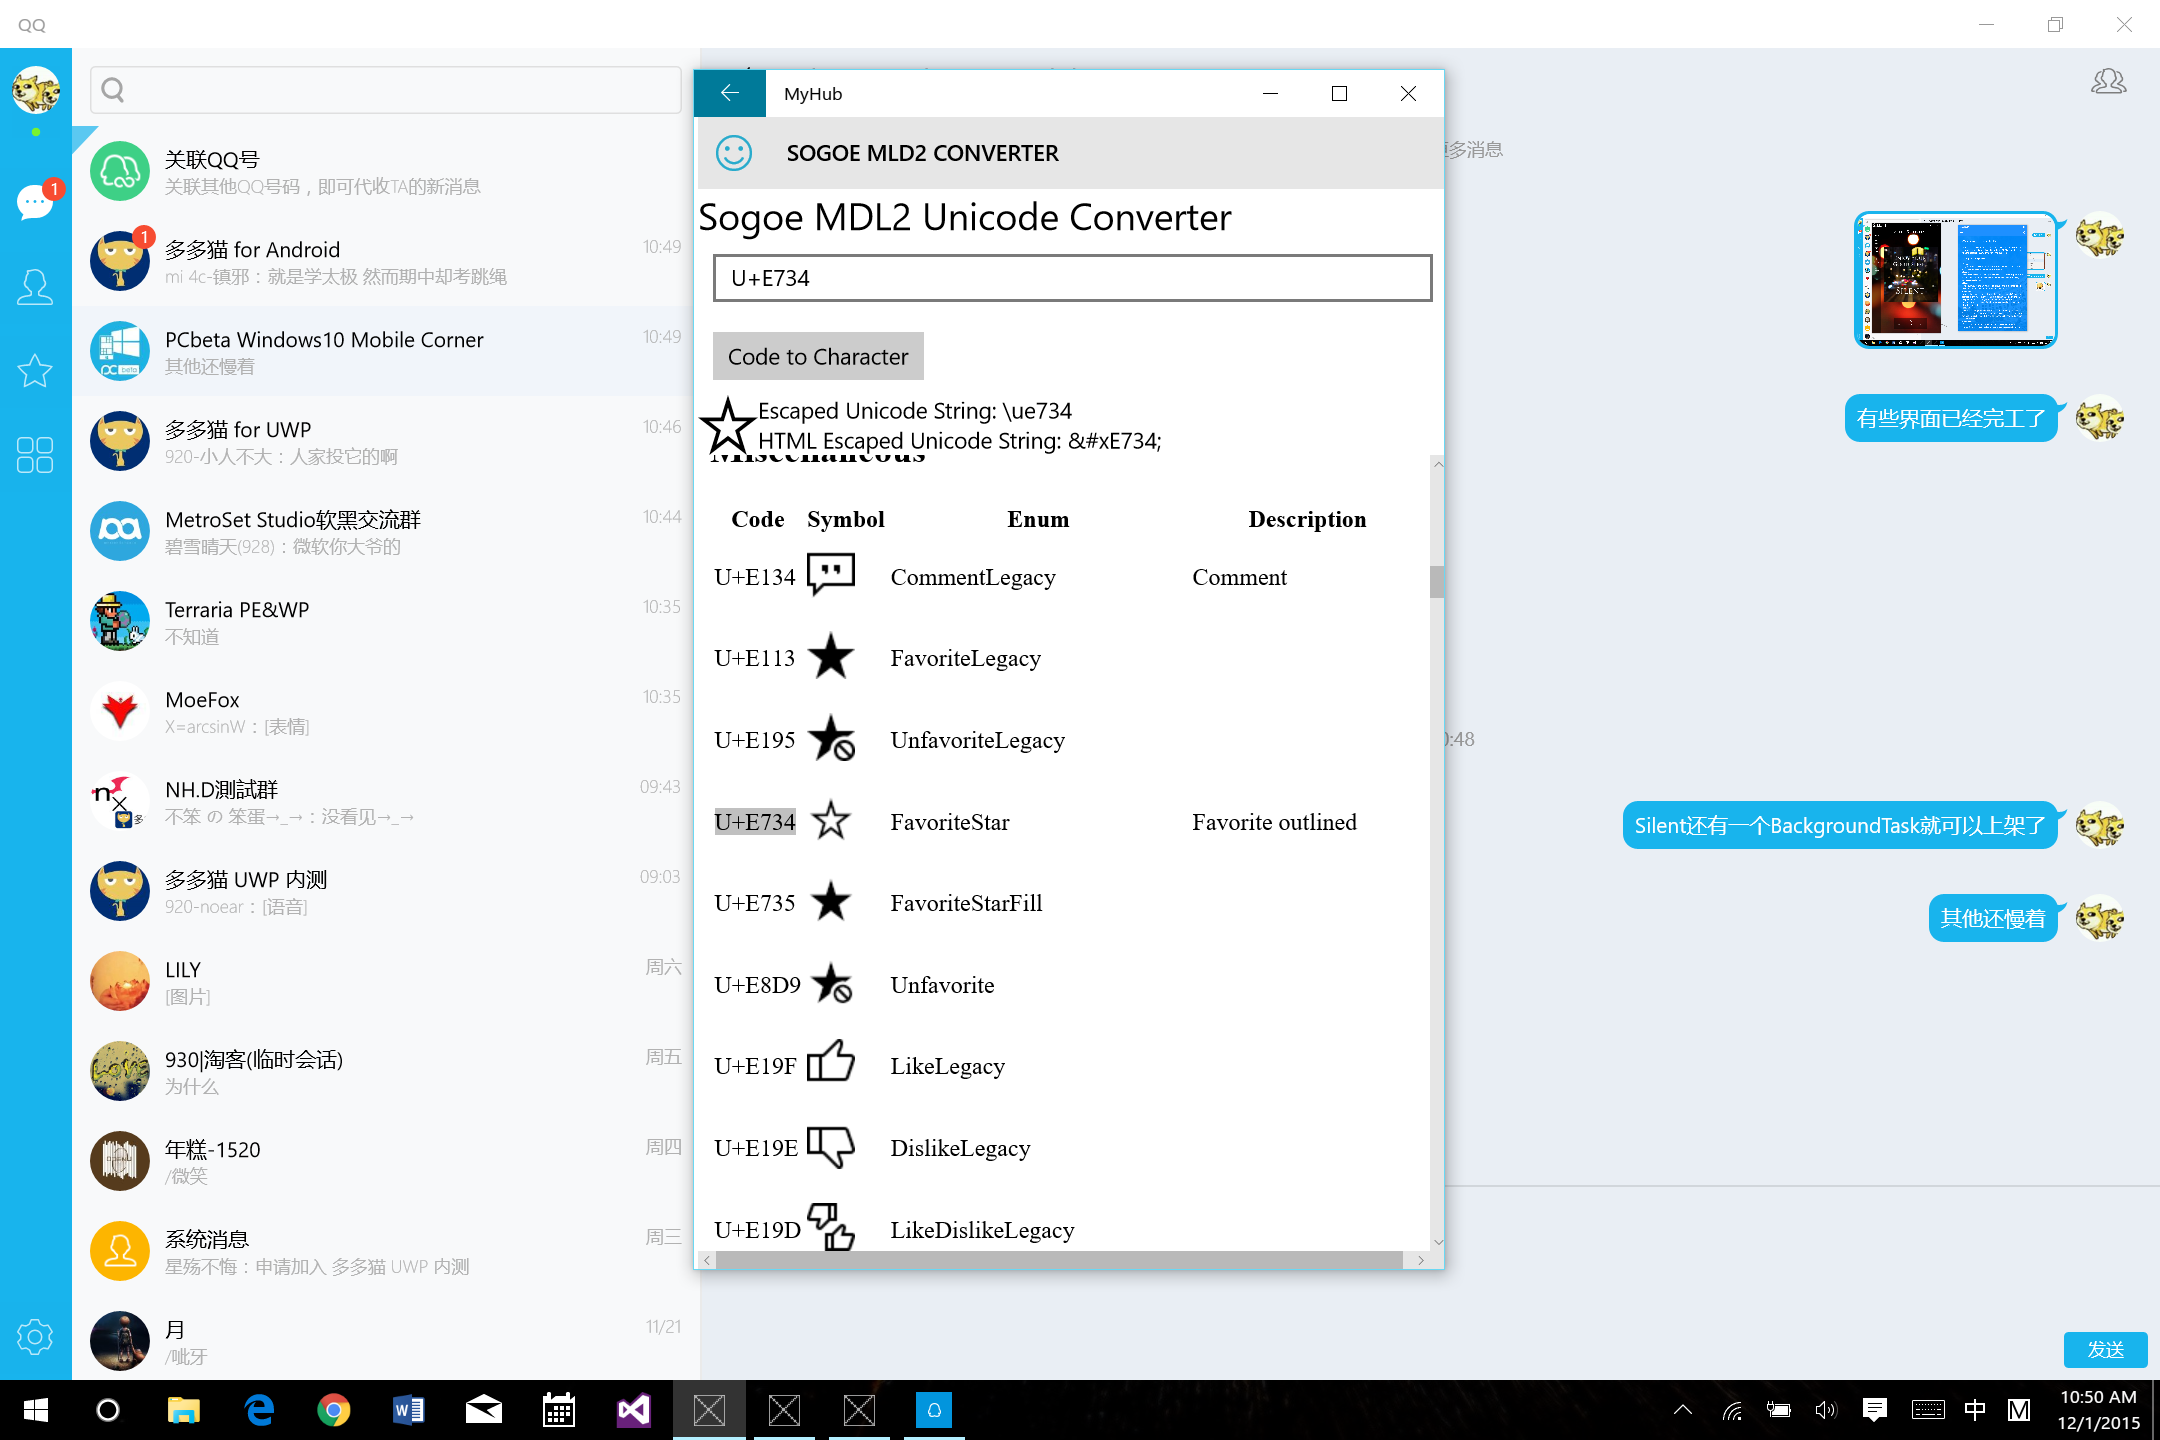Click the Unicode code input field
The image size is (2160, 1440).
click(1072, 278)
